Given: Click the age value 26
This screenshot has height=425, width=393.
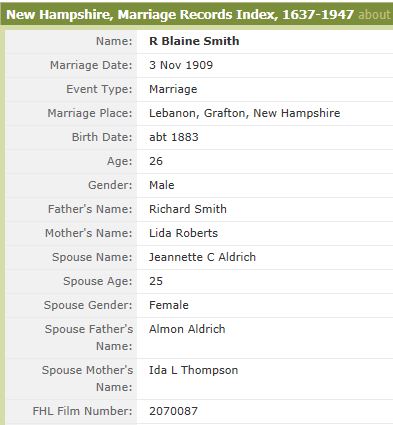Looking at the screenshot, I should coord(156,161).
